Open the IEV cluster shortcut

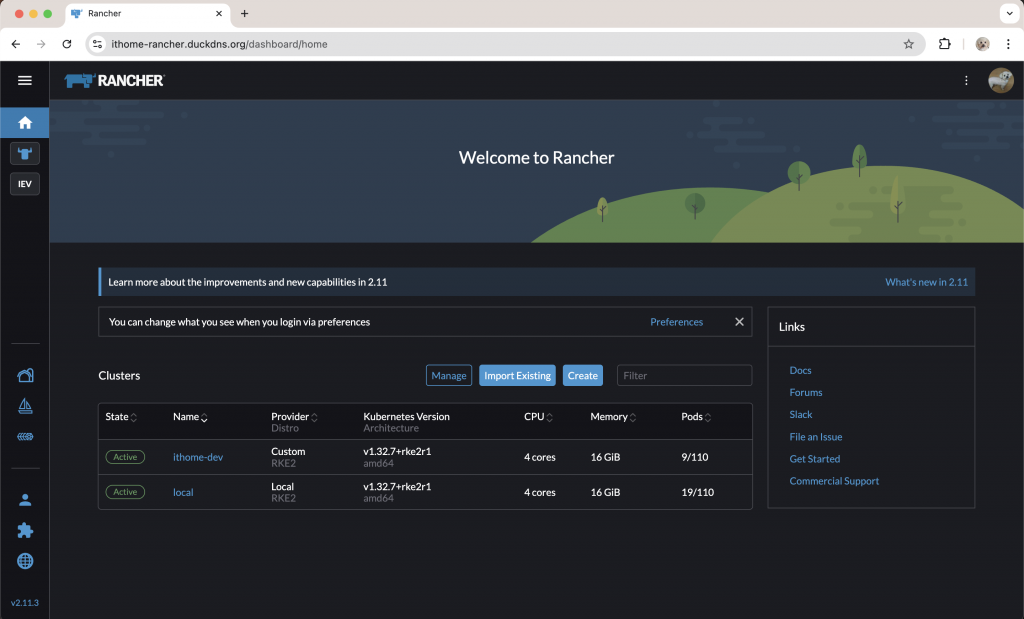tap(25, 184)
